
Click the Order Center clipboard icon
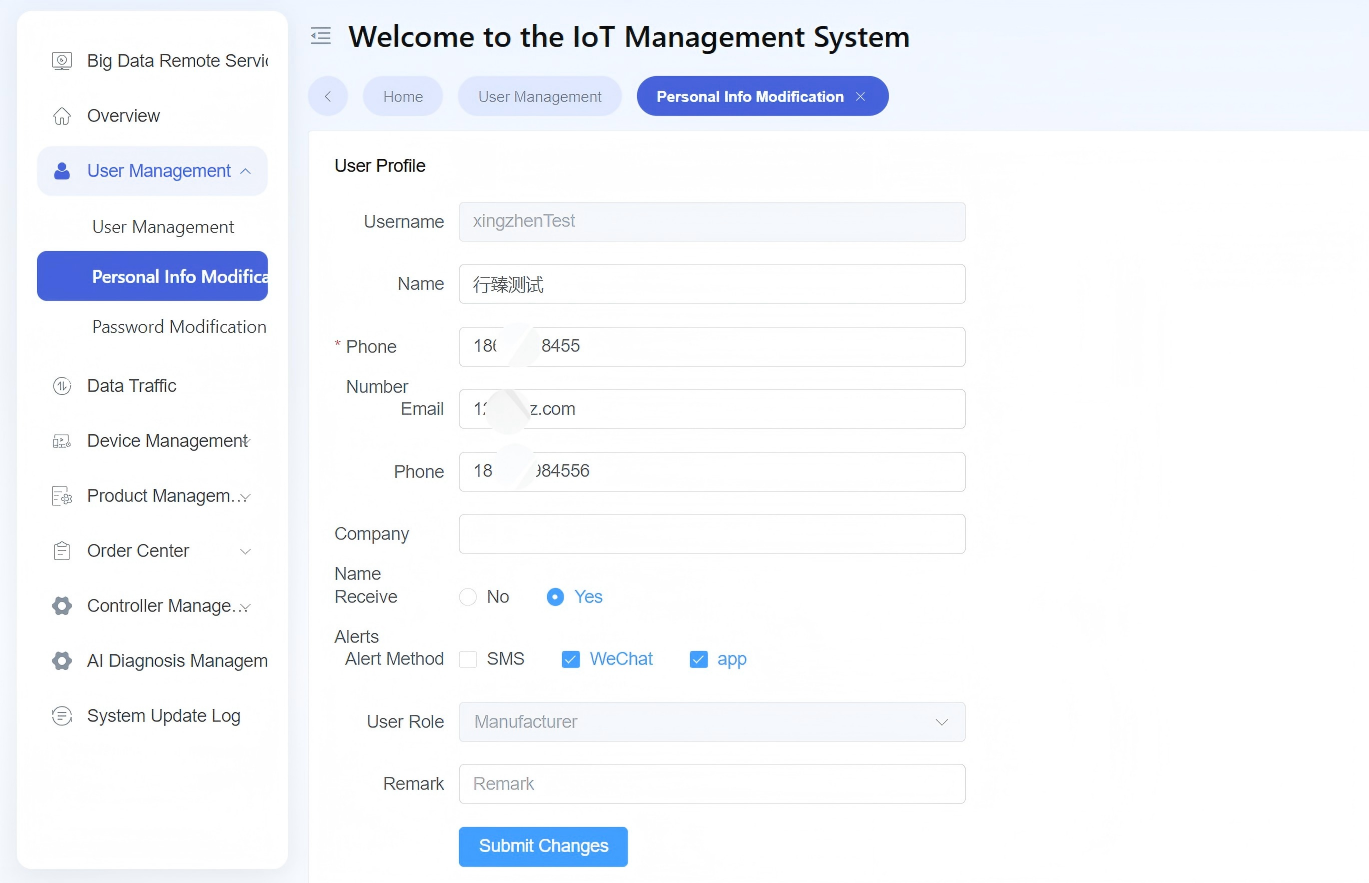(x=62, y=551)
